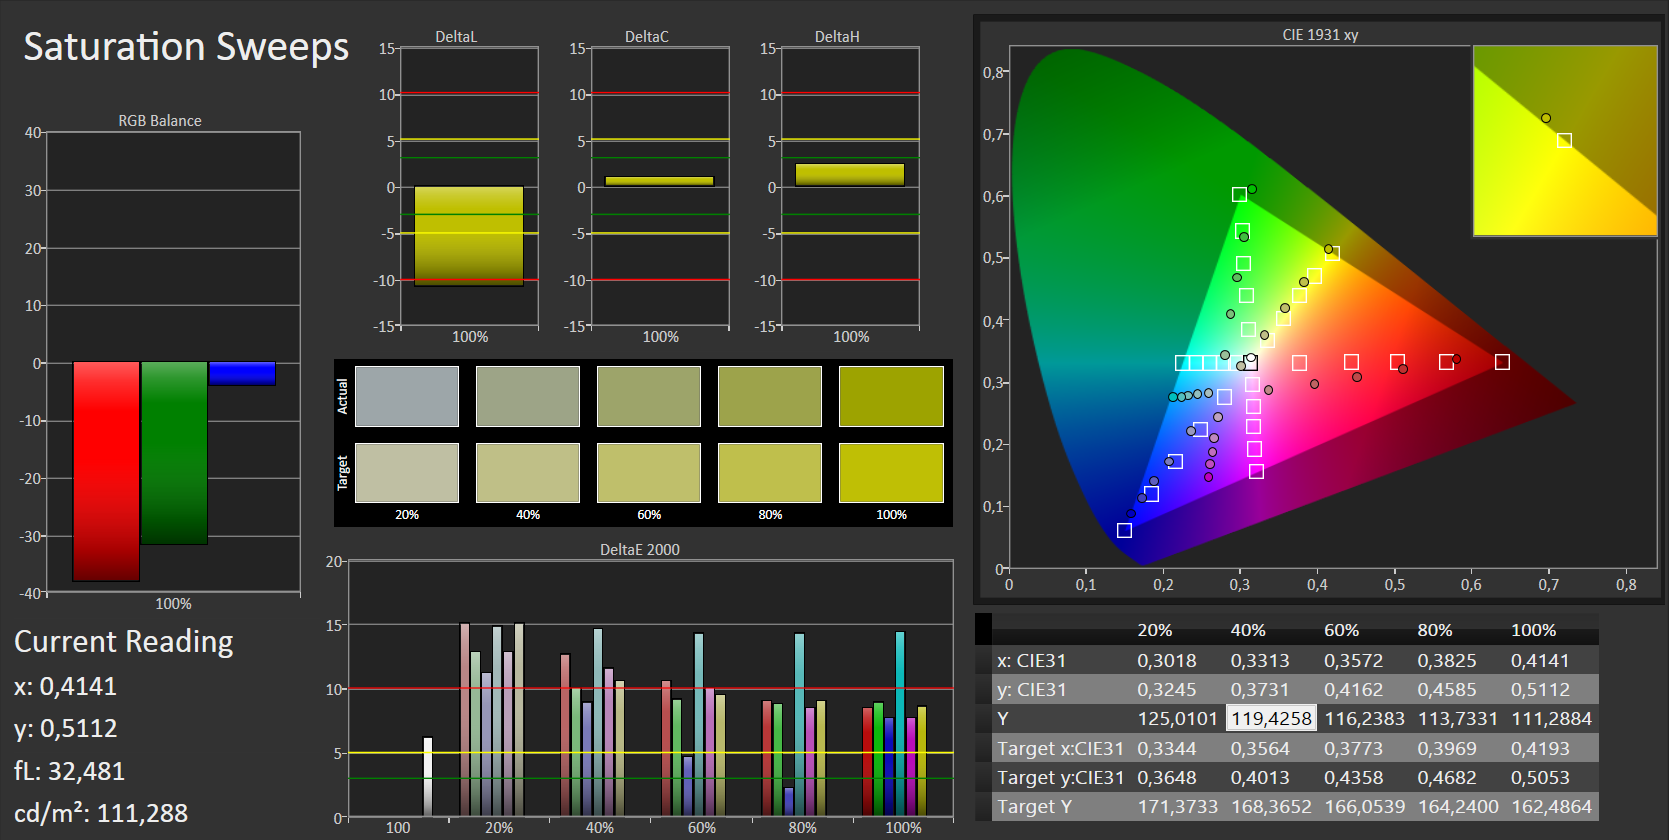Click the Current Reading heading
The height and width of the screenshot is (840, 1669).
[124, 642]
